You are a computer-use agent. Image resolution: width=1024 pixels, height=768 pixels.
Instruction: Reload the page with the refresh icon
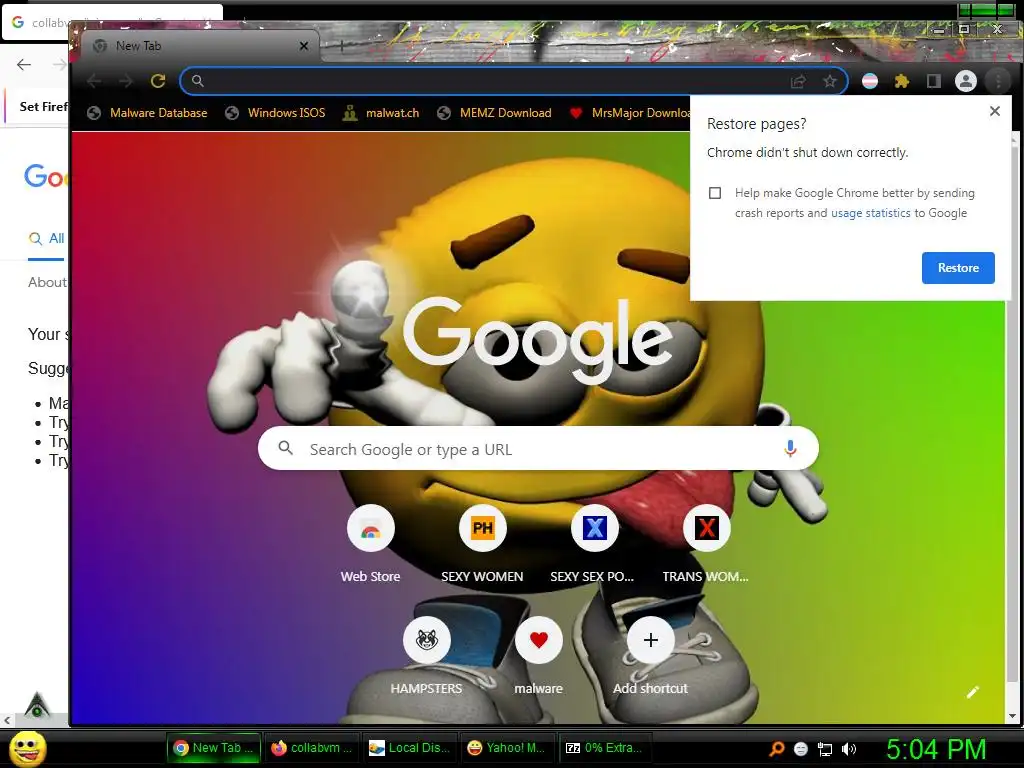coord(158,81)
